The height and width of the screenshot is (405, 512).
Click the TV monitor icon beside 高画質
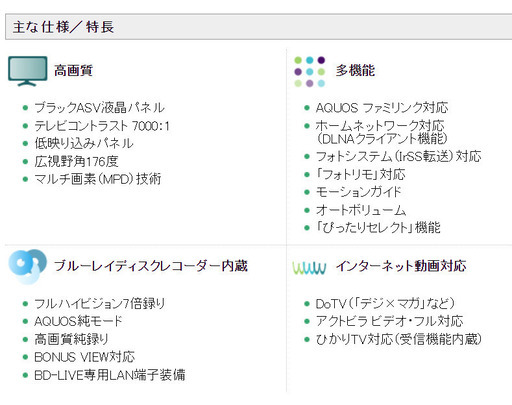pos(28,71)
